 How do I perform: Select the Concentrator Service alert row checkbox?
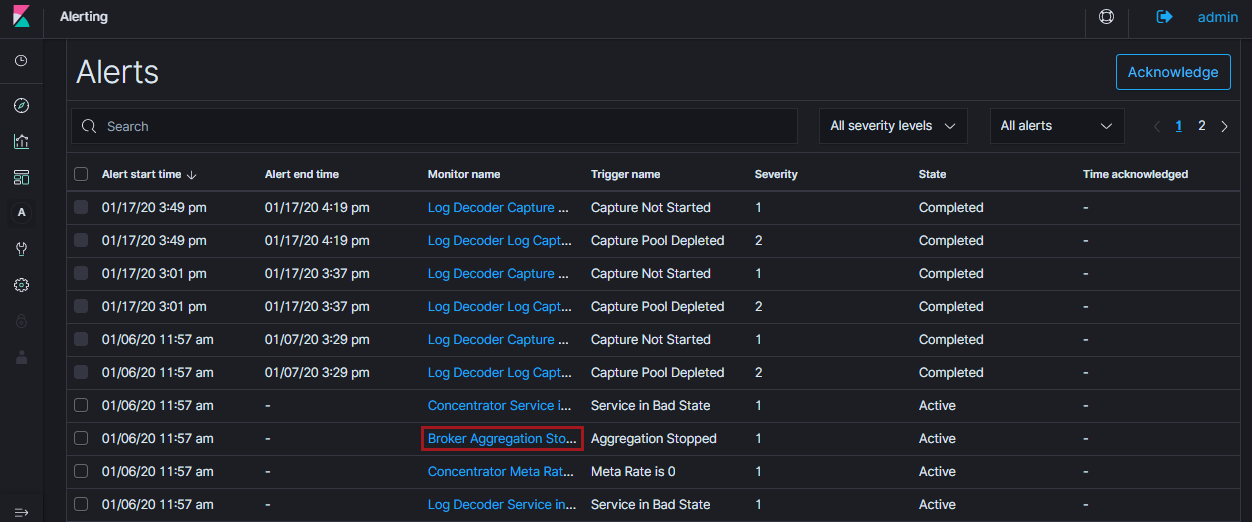pyautogui.click(x=81, y=405)
